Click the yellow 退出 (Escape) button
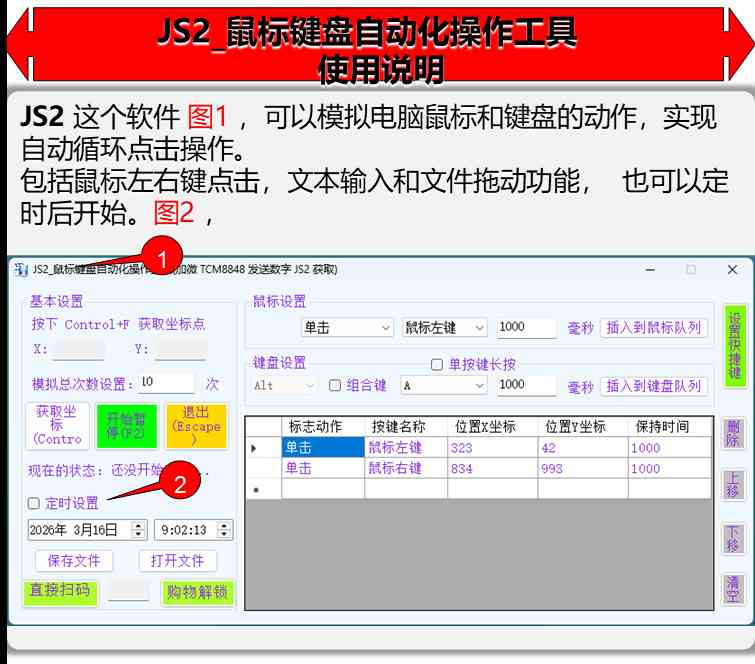The image size is (755, 664). coord(196,426)
